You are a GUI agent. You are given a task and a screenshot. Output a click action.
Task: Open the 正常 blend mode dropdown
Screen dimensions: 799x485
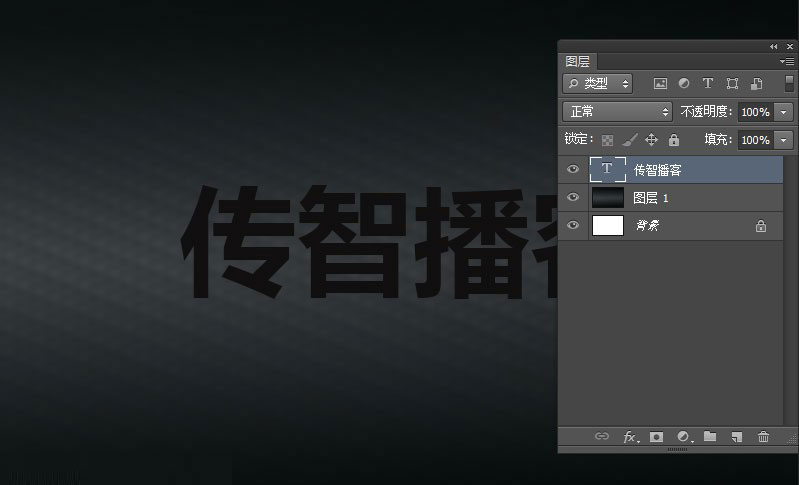click(617, 112)
